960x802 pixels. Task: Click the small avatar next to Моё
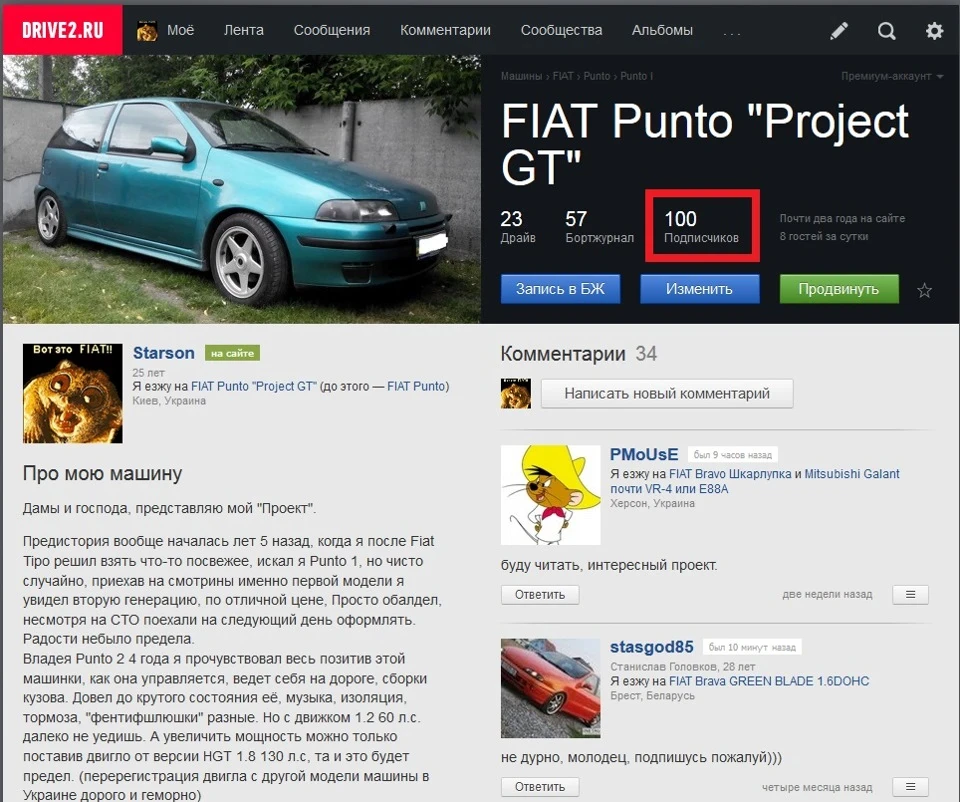pos(147,31)
